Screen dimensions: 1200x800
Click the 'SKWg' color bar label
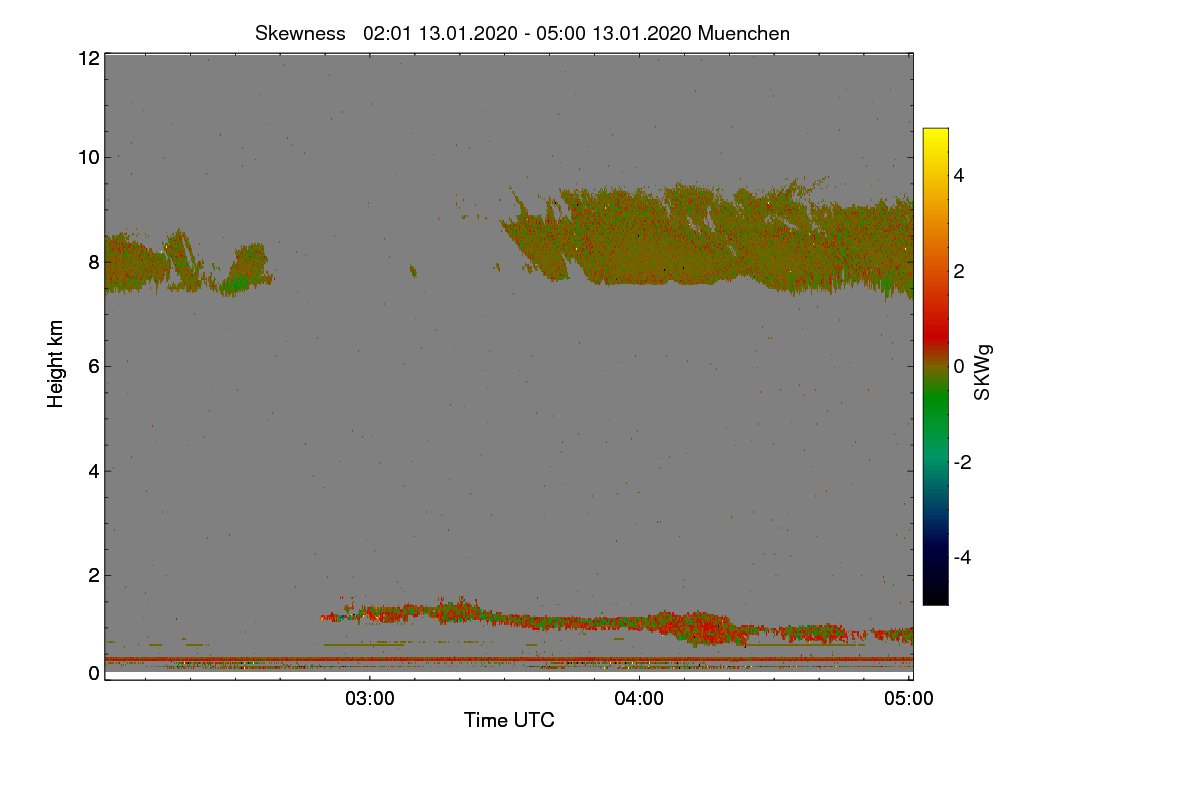coord(983,375)
